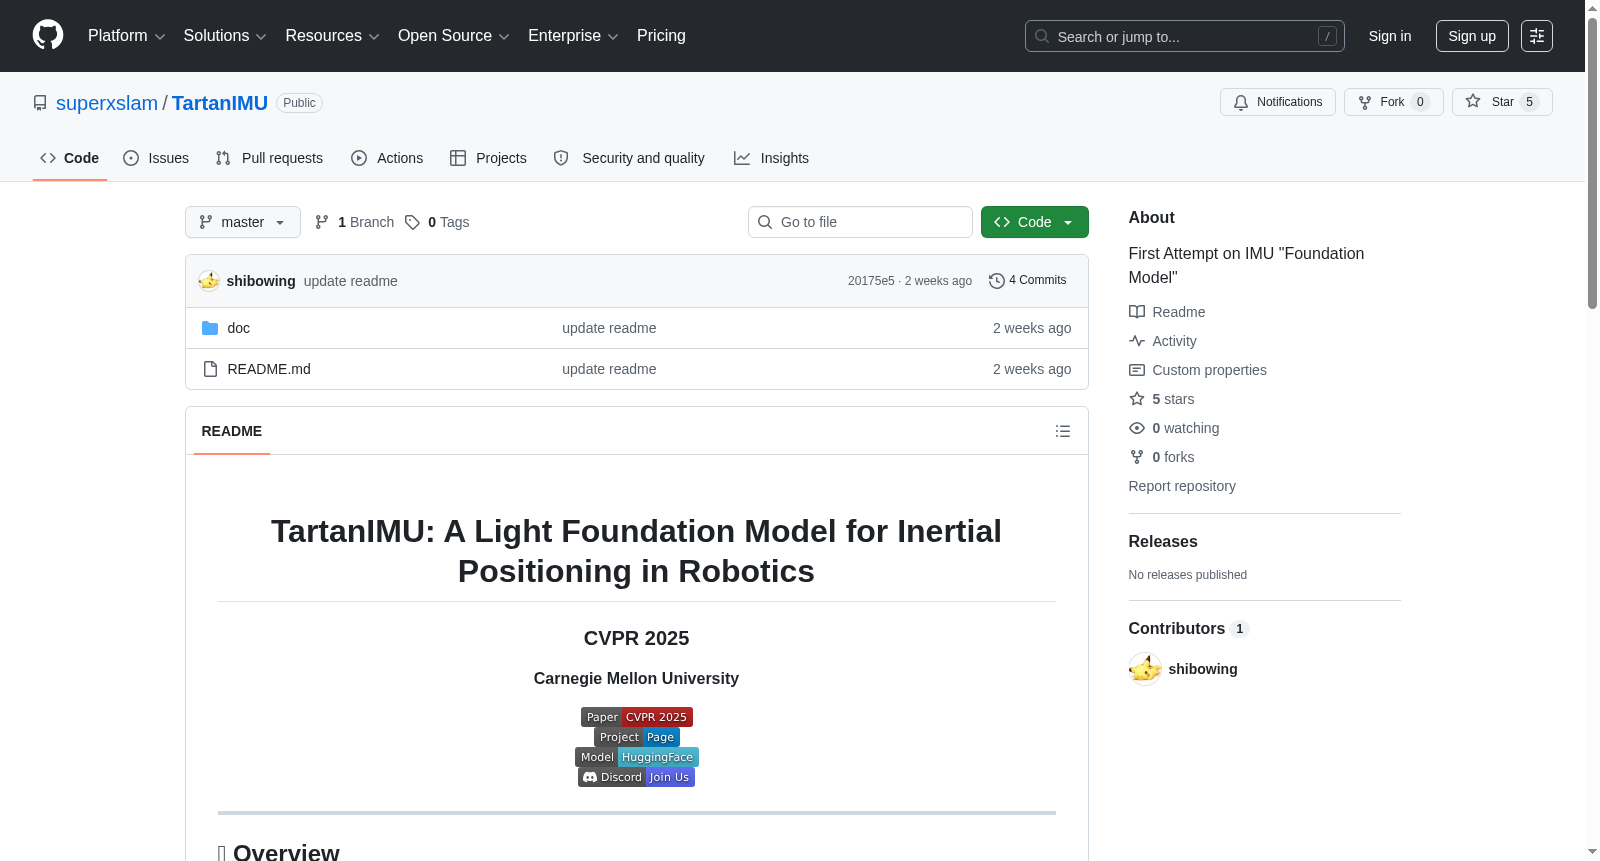Click the shibowing author name in commit bar
Viewport: 1600px width, 861px height.
click(x=261, y=281)
